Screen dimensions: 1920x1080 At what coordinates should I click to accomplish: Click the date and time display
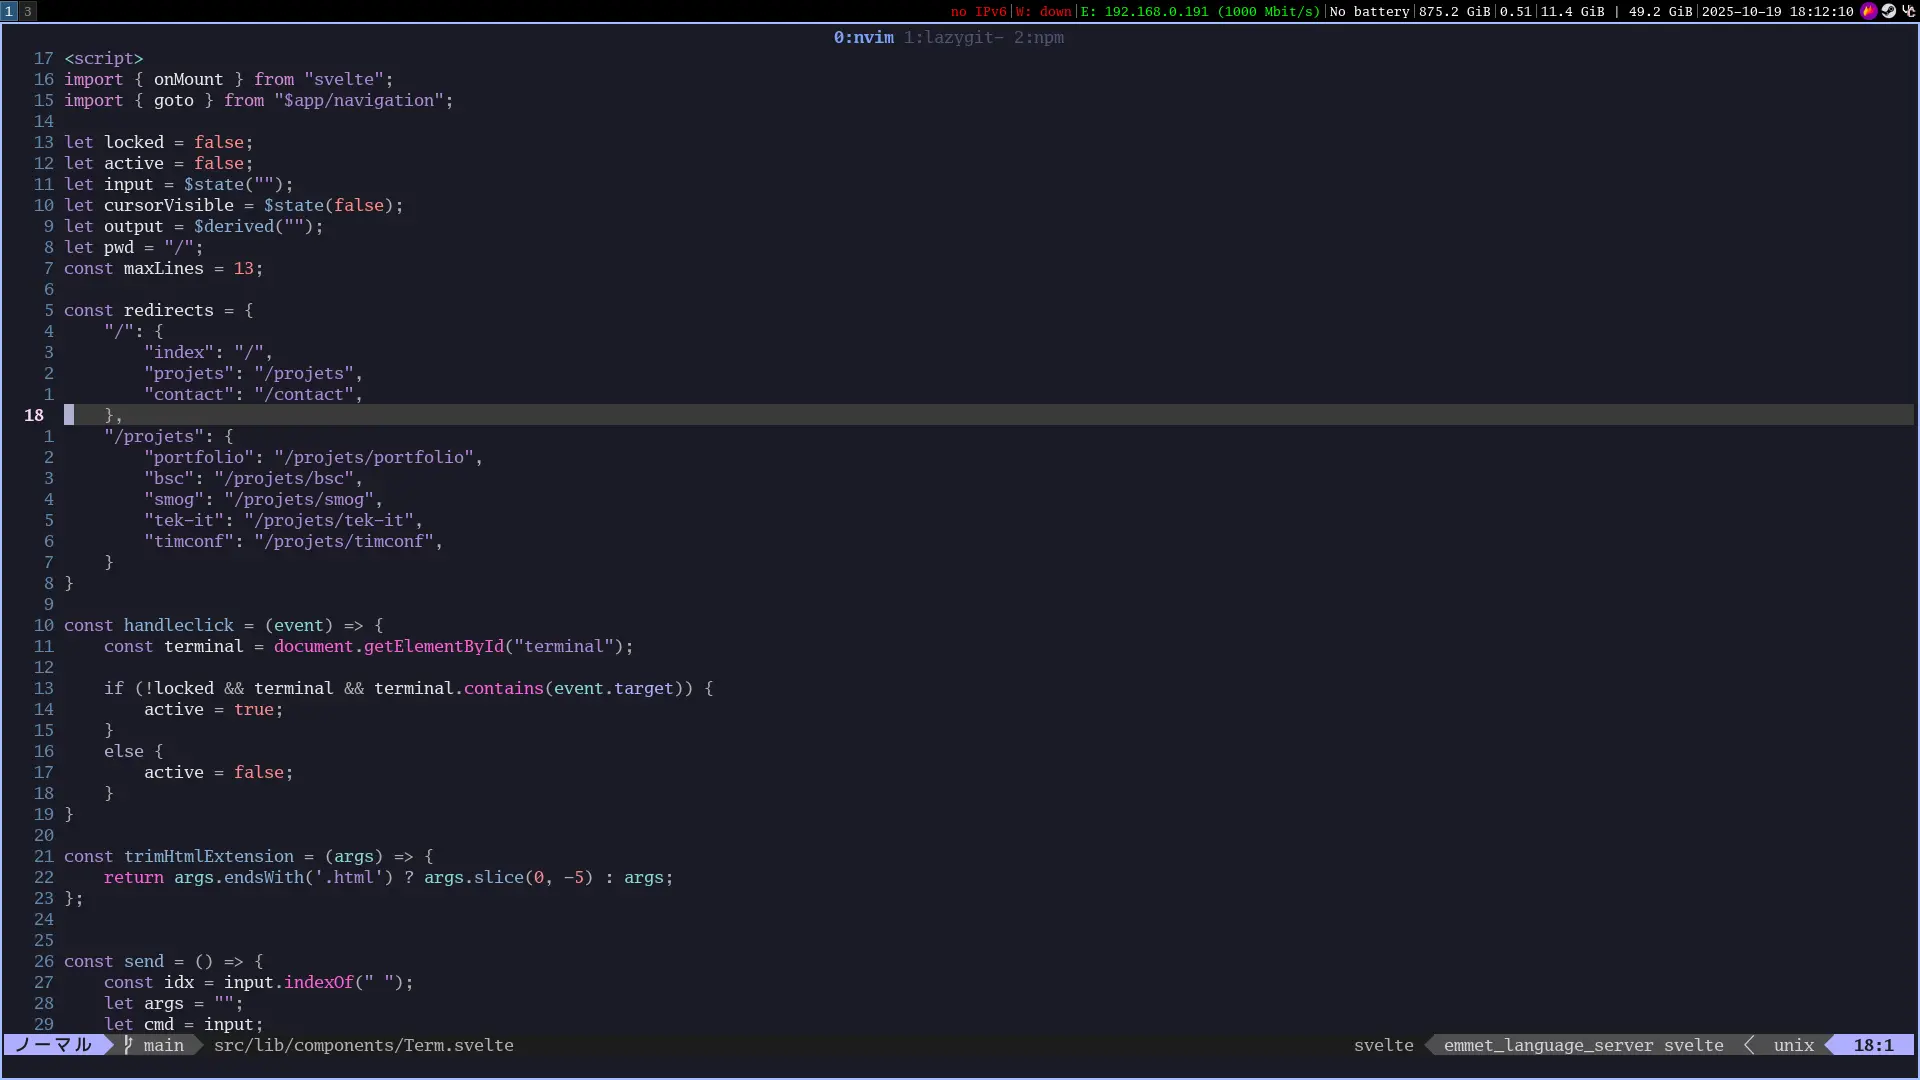coord(1777,11)
